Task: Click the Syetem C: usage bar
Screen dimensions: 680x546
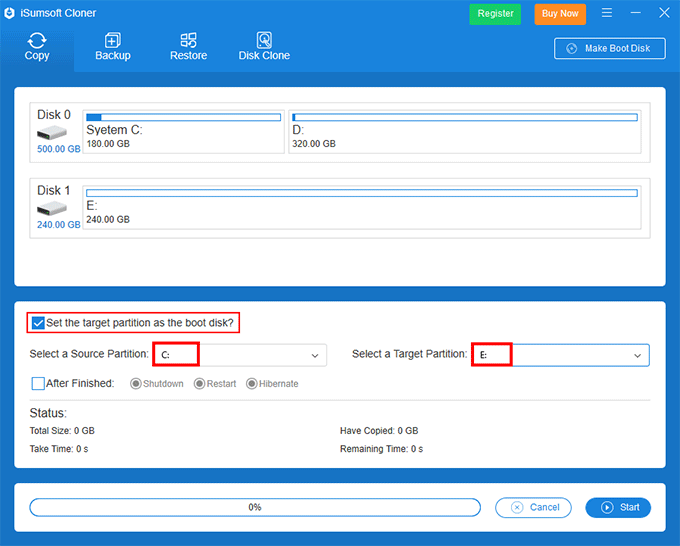Action: click(x=183, y=117)
